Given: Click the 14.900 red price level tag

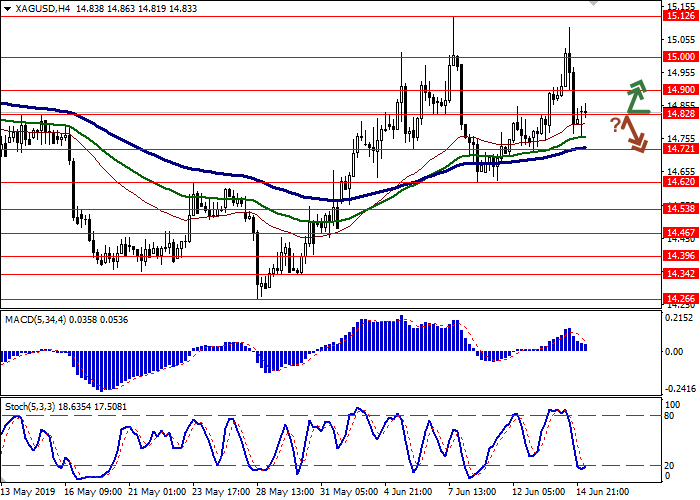Looking at the screenshot, I should pyautogui.click(x=680, y=90).
